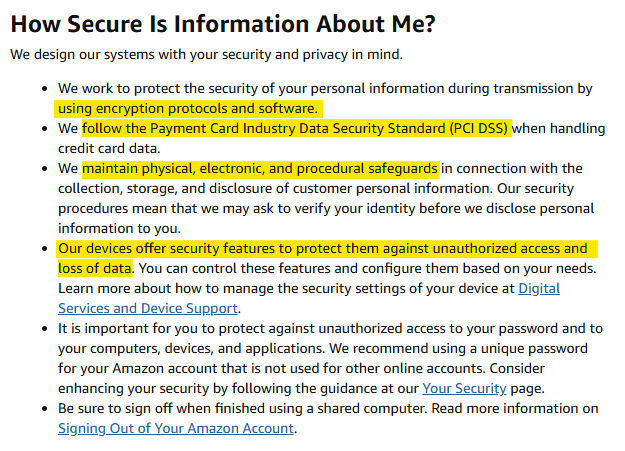Click the "How Secure Is Information About Me?" heading
The height and width of the screenshot is (451, 625).
point(229,22)
